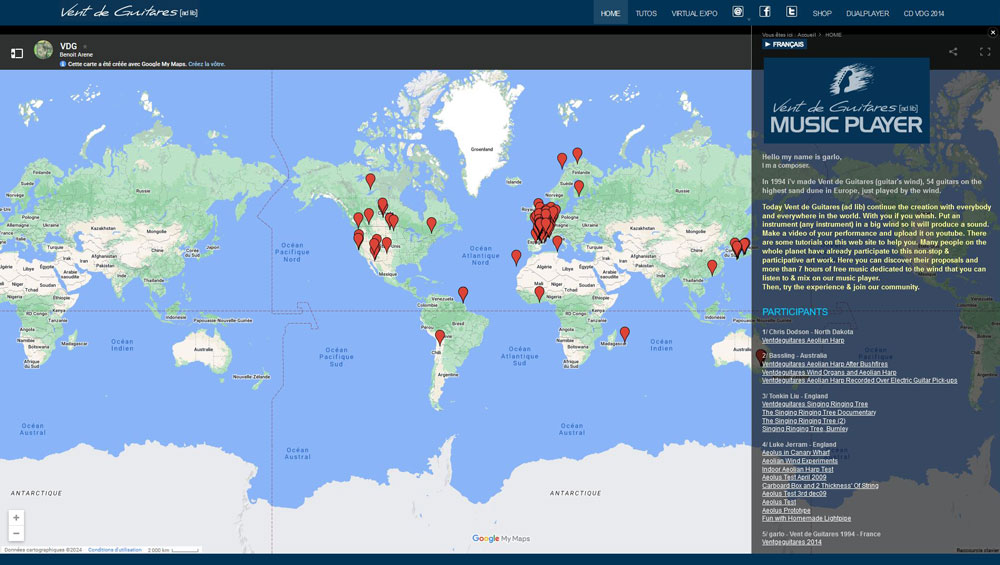This screenshot has width=1000, height=565.
Task: Select the map pin near Peru and Bolivia
Action: (440, 337)
